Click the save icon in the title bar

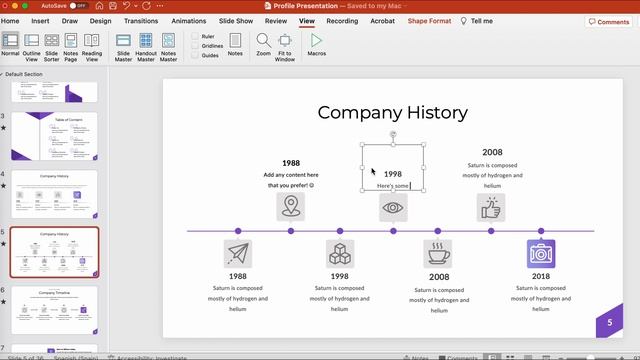coord(113,6)
